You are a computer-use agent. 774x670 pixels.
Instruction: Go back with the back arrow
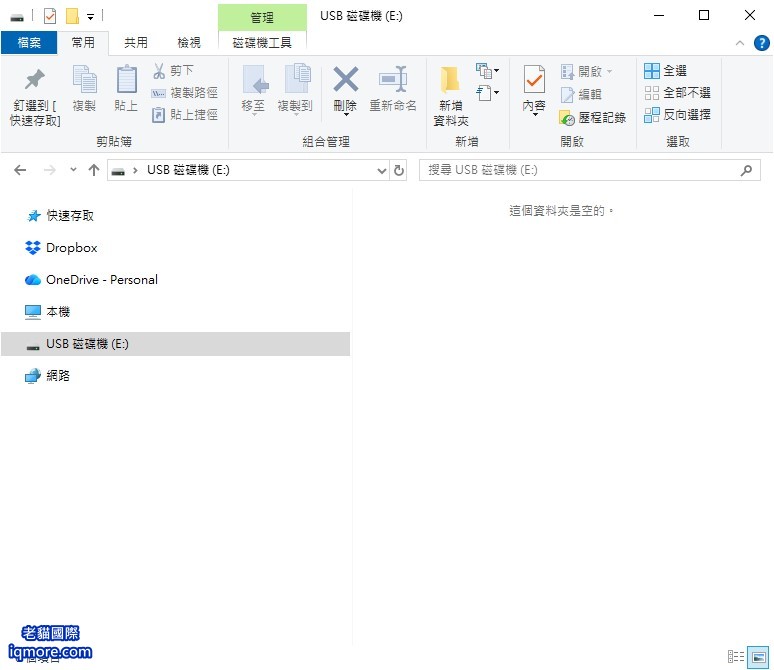(x=20, y=170)
